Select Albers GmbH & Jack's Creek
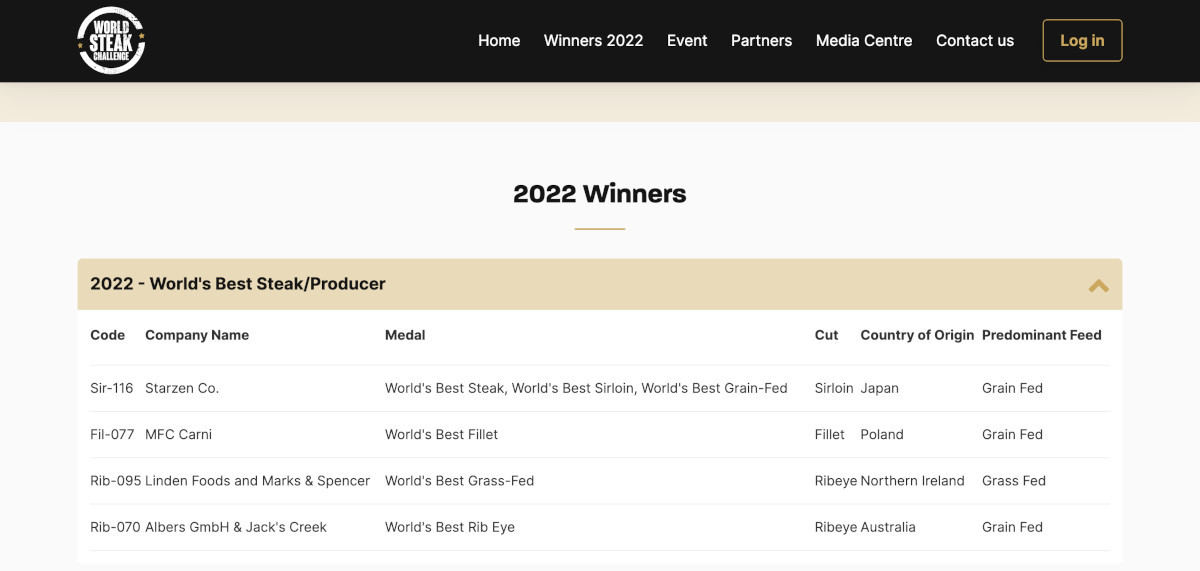1200x571 pixels. point(236,526)
